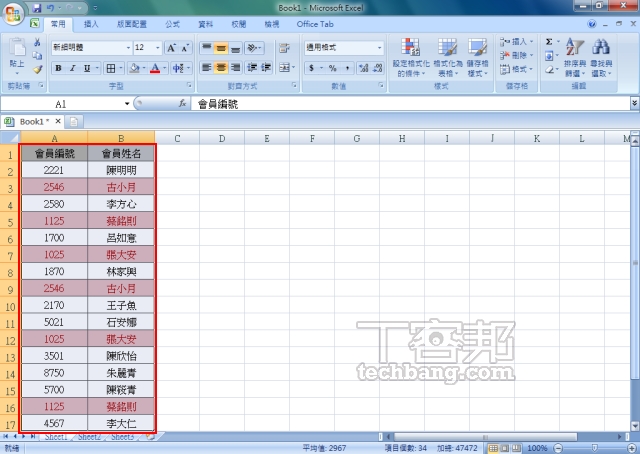Increase font size with the large A

pyautogui.click(x=171, y=48)
